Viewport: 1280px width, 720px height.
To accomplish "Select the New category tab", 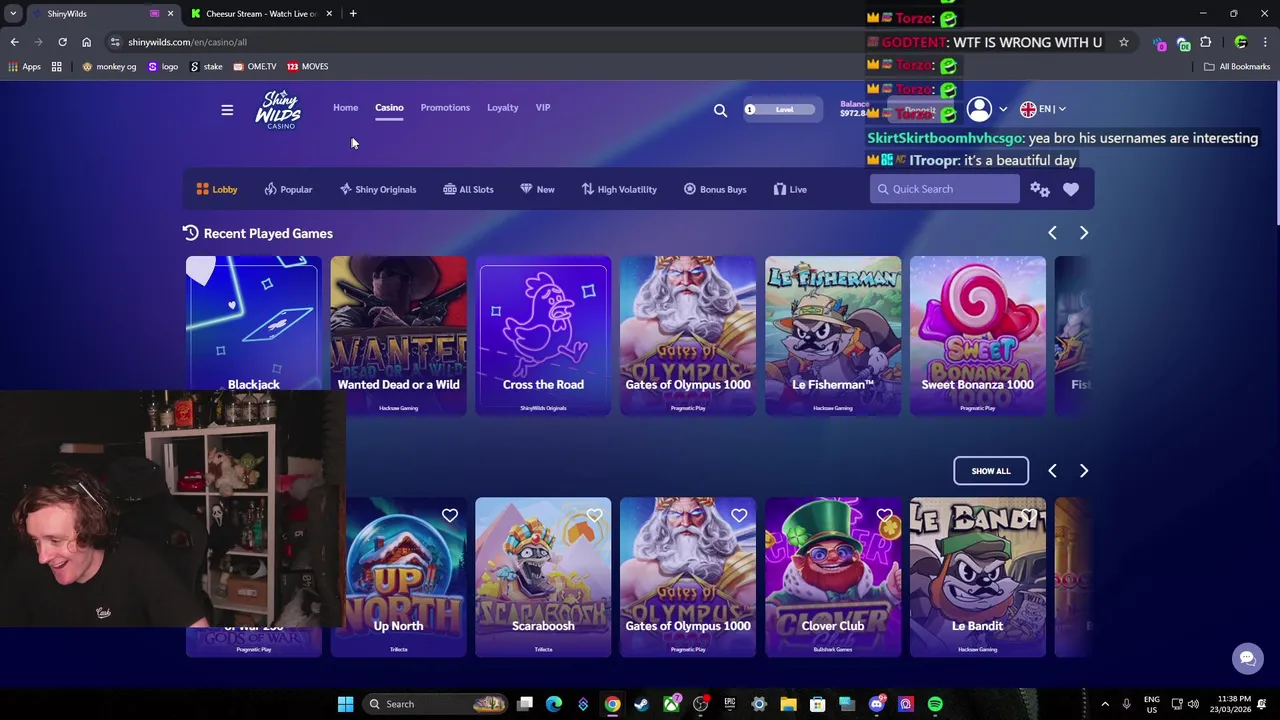I will click(x=537, y=189).
